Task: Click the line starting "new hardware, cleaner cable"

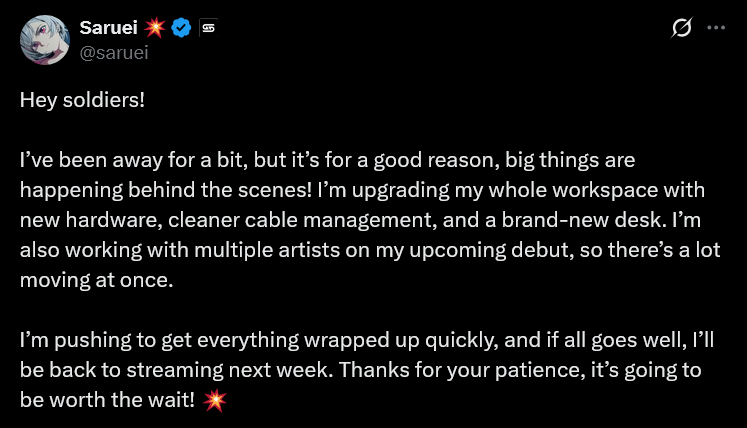Action: click(360, 220)
